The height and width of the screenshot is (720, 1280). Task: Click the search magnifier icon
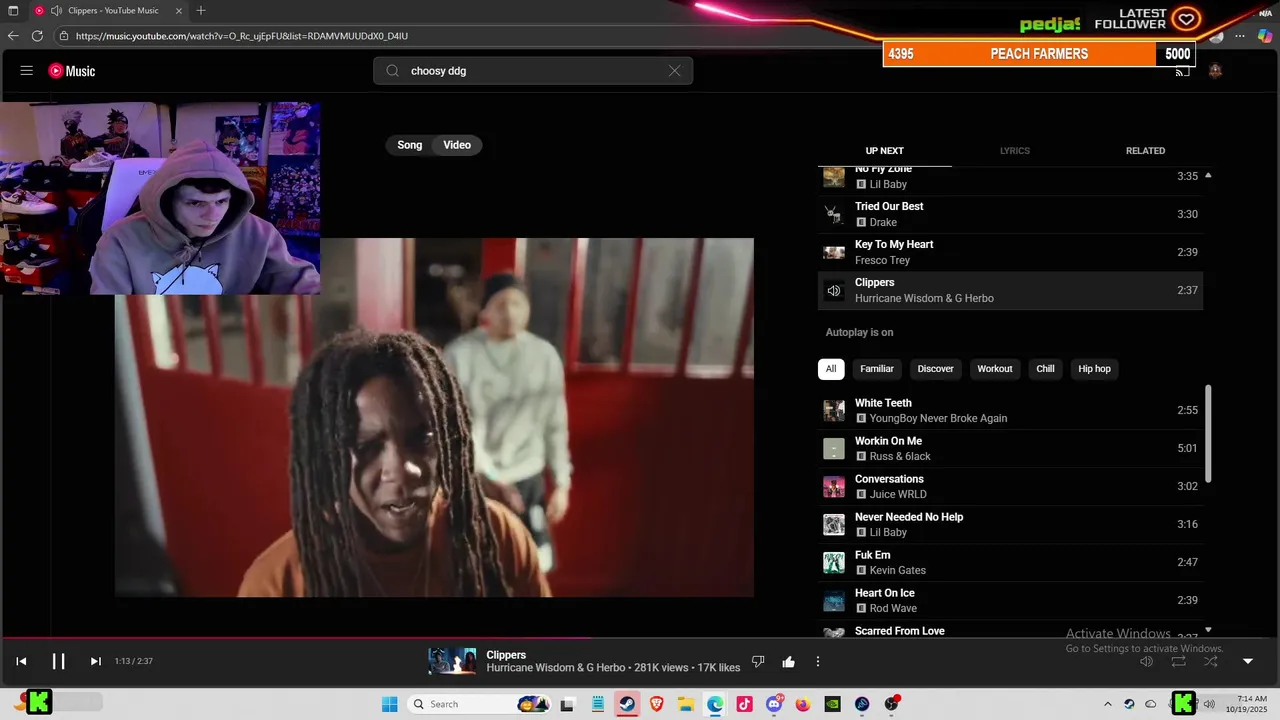pos(392,71)
